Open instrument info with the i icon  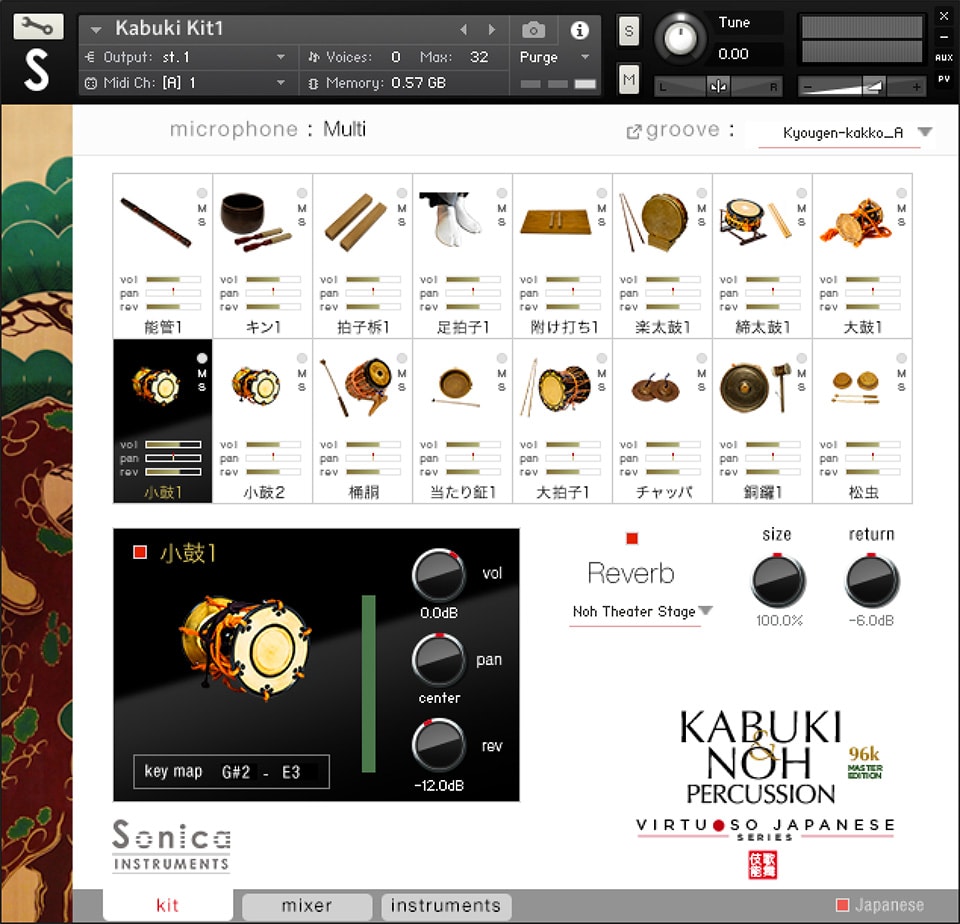click(579, 29)
